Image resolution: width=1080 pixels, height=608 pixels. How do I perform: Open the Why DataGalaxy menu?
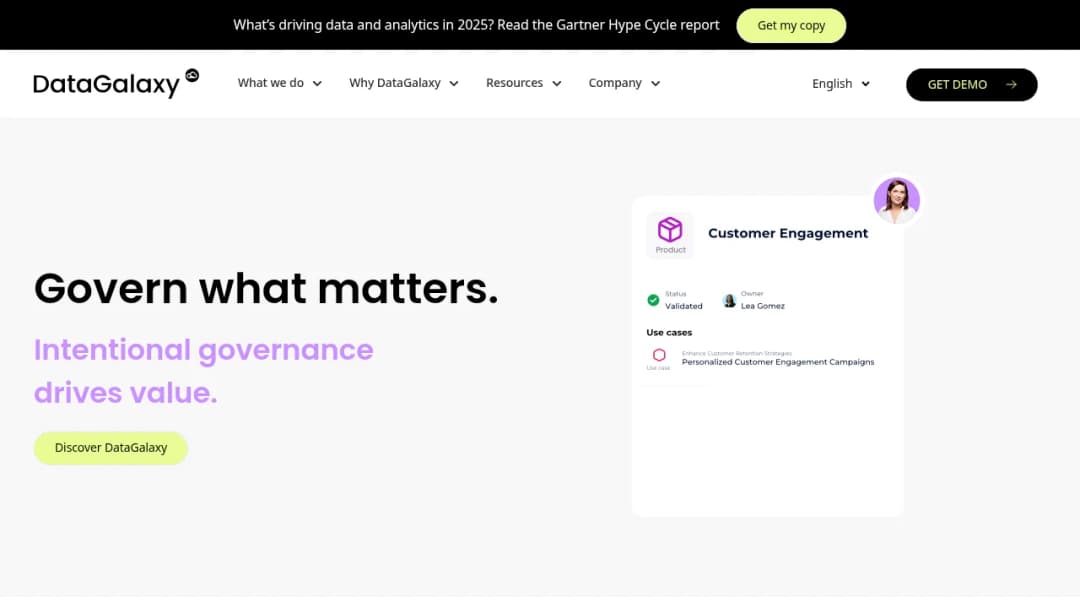(404, 83)
